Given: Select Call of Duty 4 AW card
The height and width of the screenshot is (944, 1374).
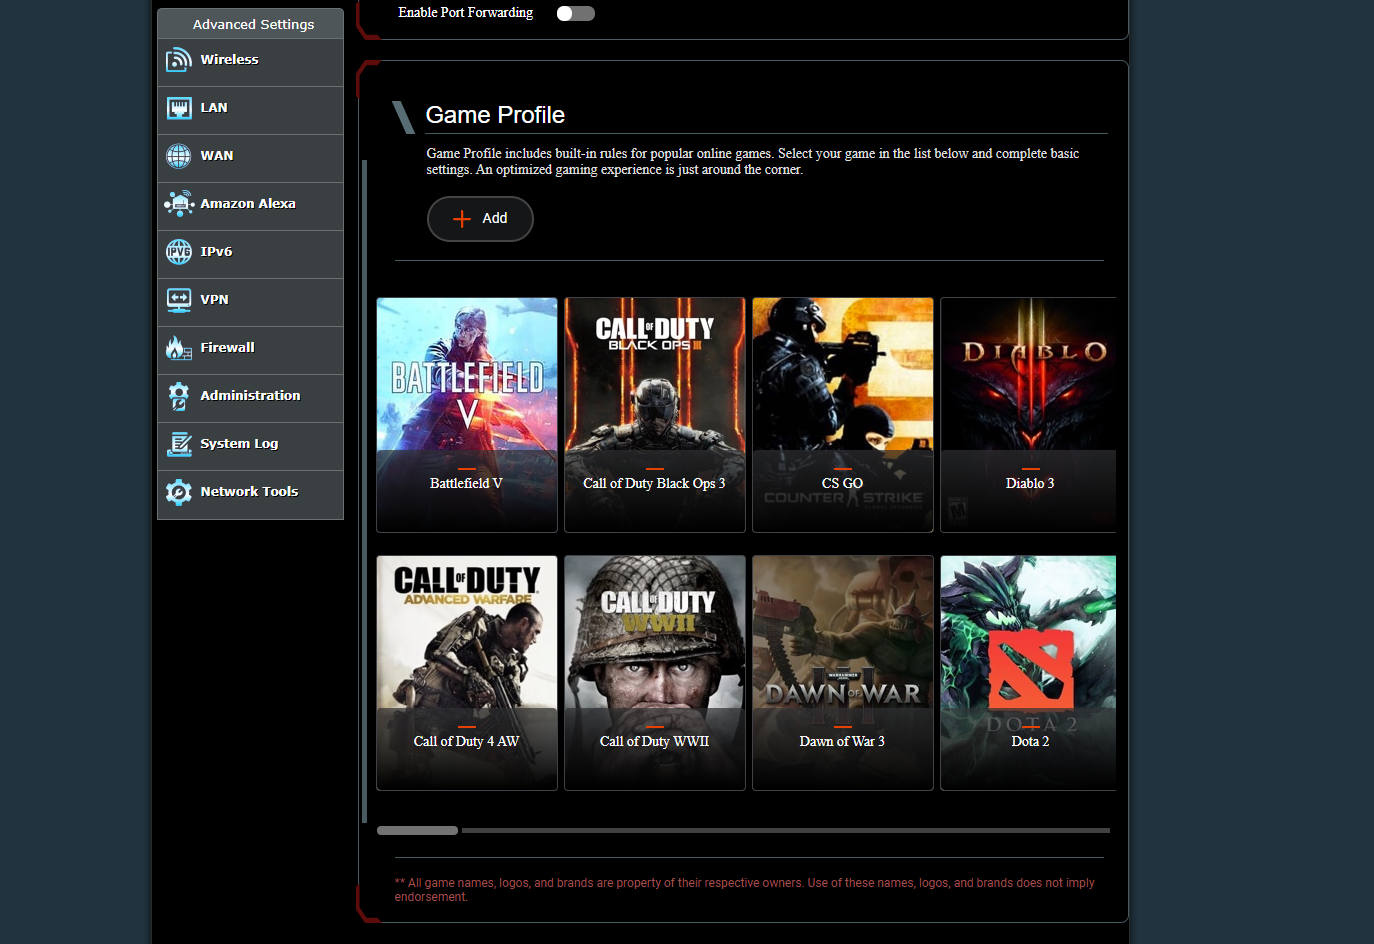Looking at the screenshot, I should tap(467, 673).
